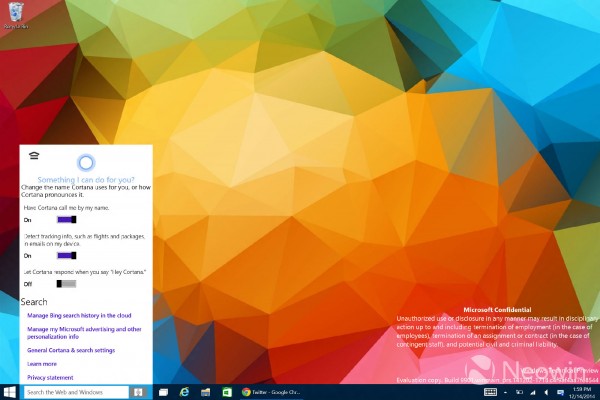Open File Explorer from the taskbar
Image resolution: width=600 pixels, height=400 pixels.
pyautogui.click(x=205, y=392)
